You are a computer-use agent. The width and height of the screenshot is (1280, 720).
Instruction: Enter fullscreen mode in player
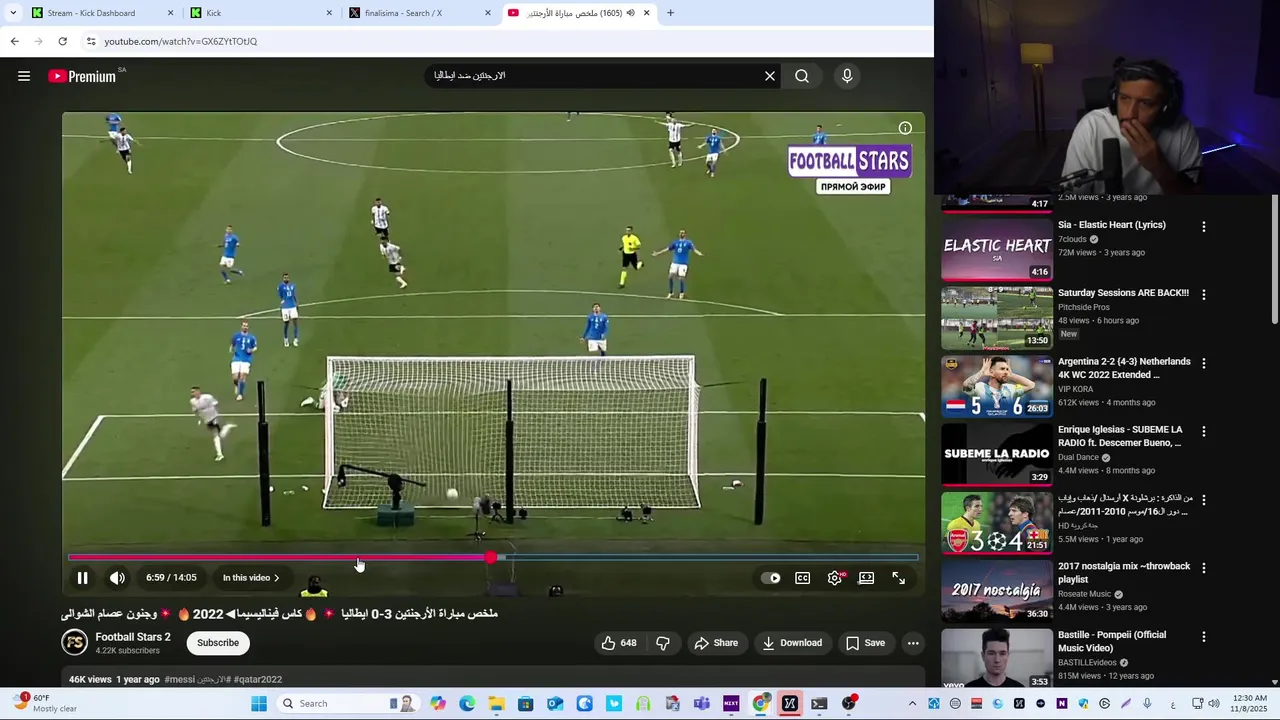[898, 578]
